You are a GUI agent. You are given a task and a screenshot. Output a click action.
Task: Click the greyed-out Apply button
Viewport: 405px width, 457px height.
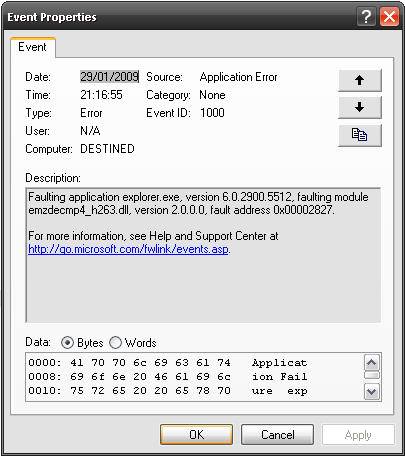click(358, 435)
